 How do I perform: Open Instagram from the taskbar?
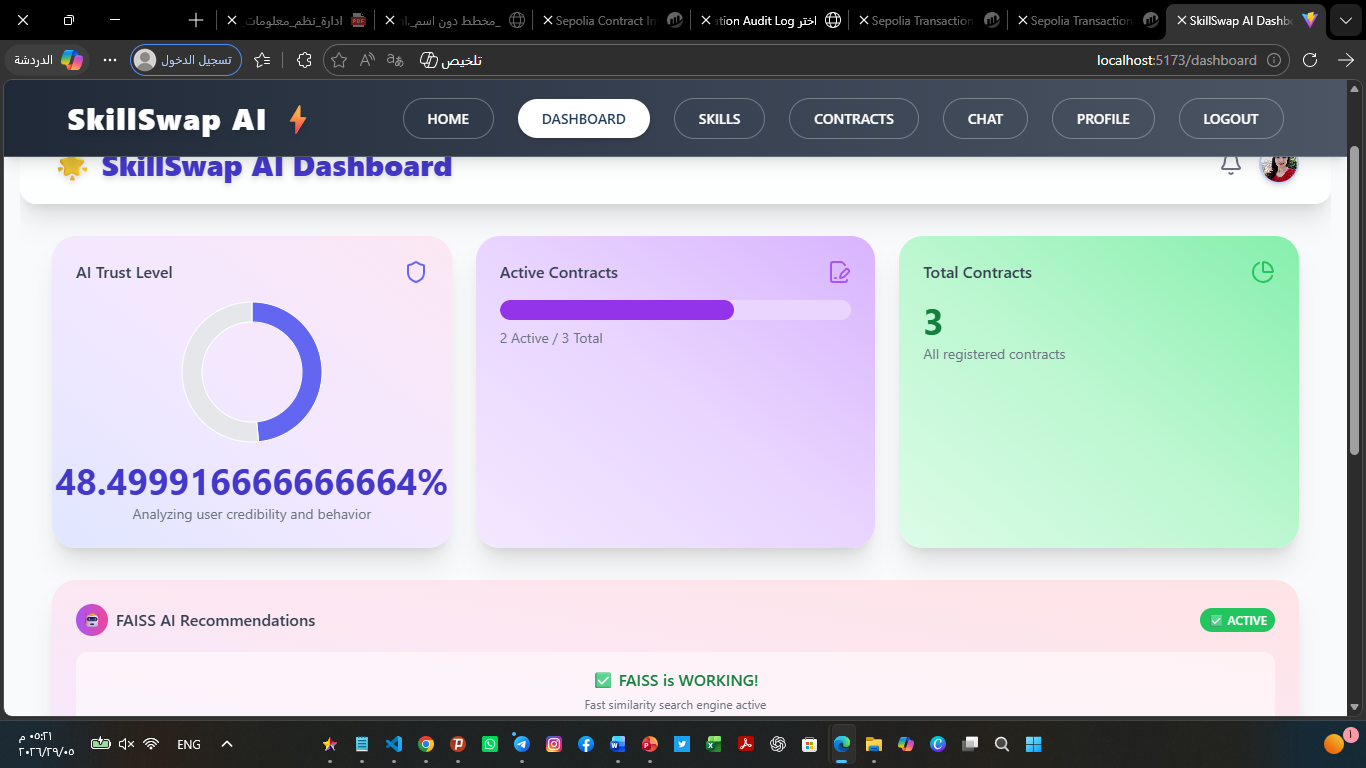(554, 744)
